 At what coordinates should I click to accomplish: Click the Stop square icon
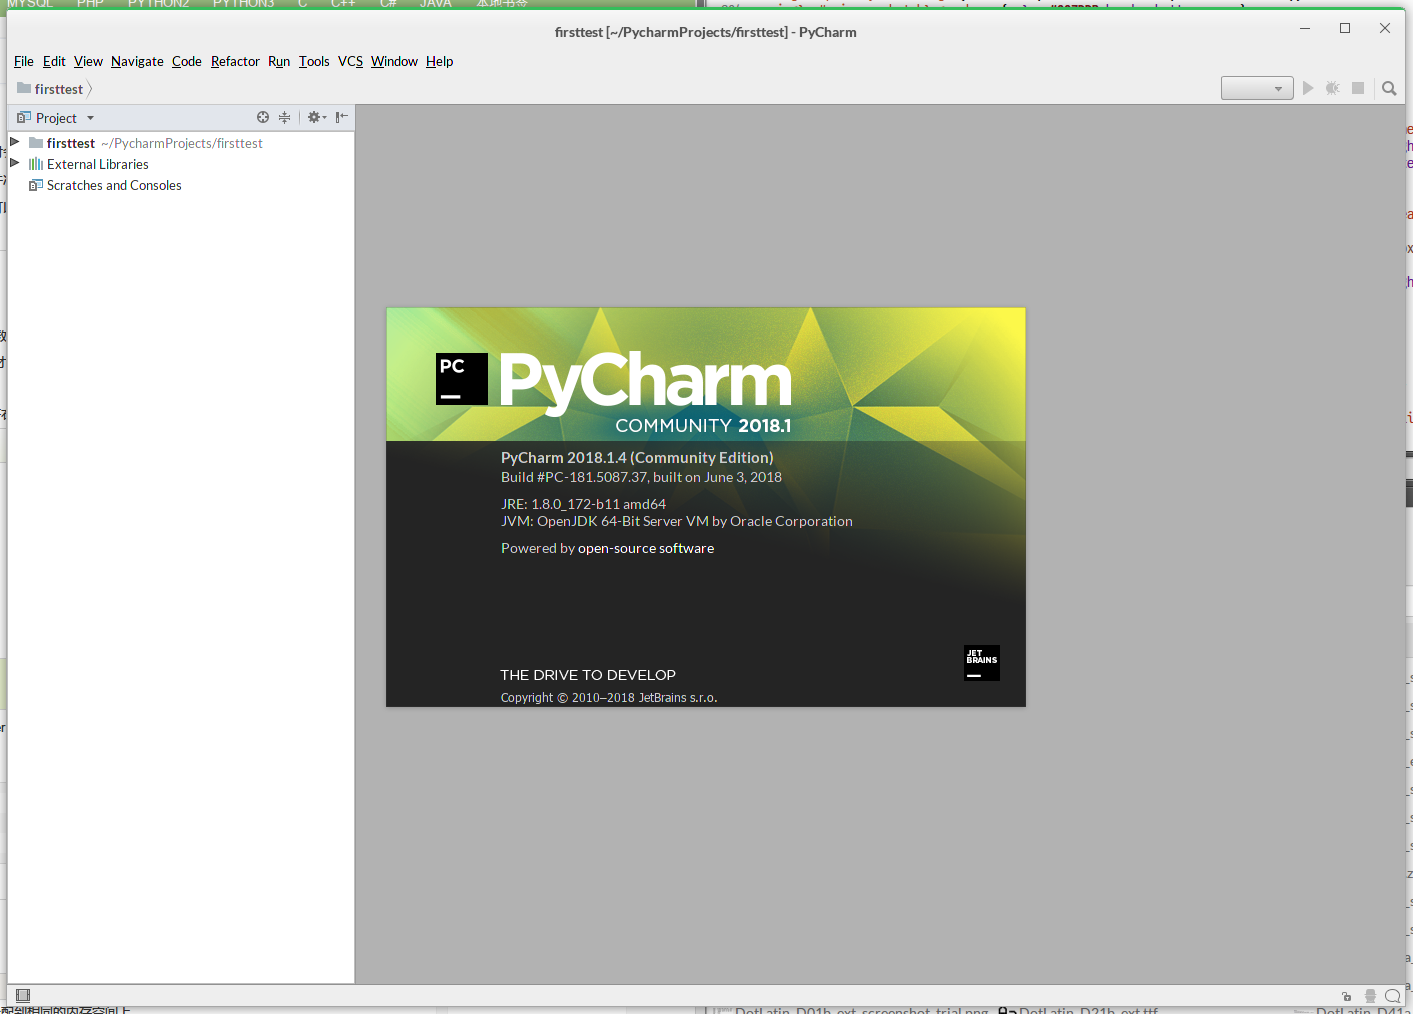pos(1358,88)
